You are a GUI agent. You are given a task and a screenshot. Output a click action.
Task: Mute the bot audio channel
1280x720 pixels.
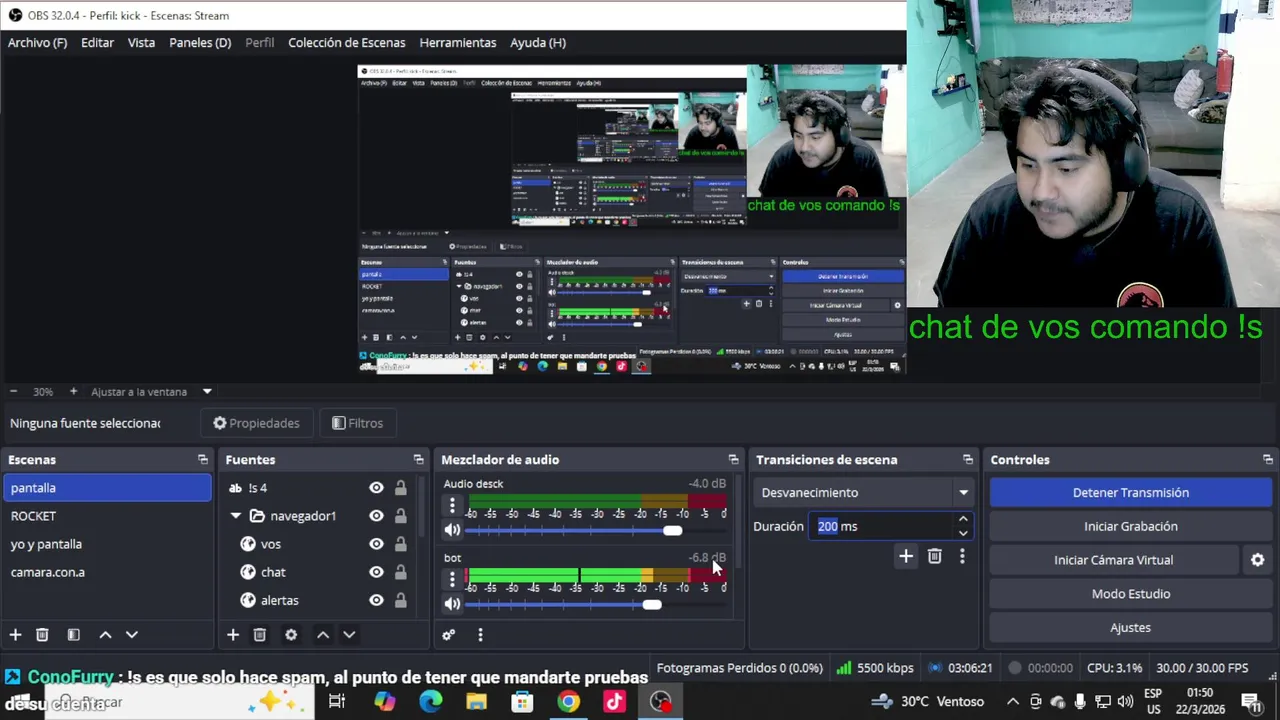coord(452,604)
